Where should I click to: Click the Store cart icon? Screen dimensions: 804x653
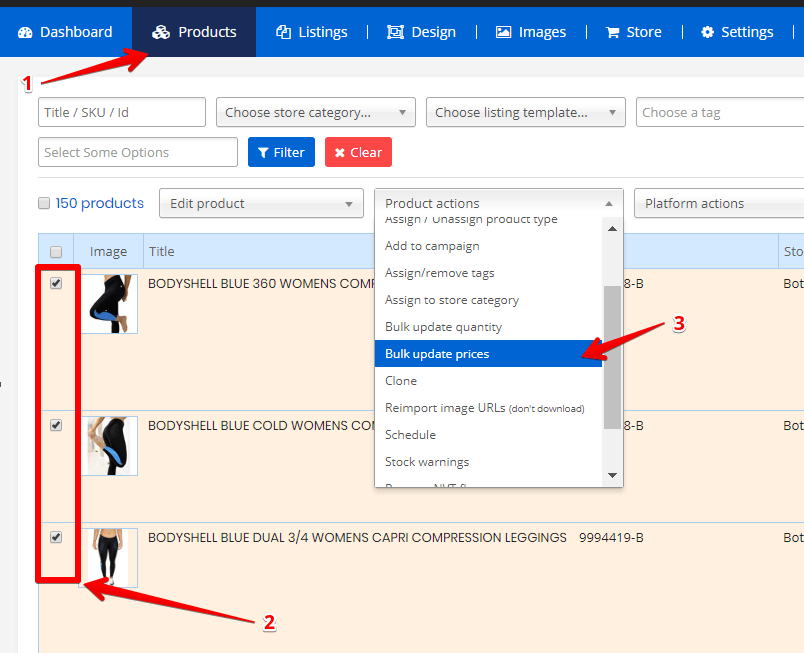coord(612,33)
